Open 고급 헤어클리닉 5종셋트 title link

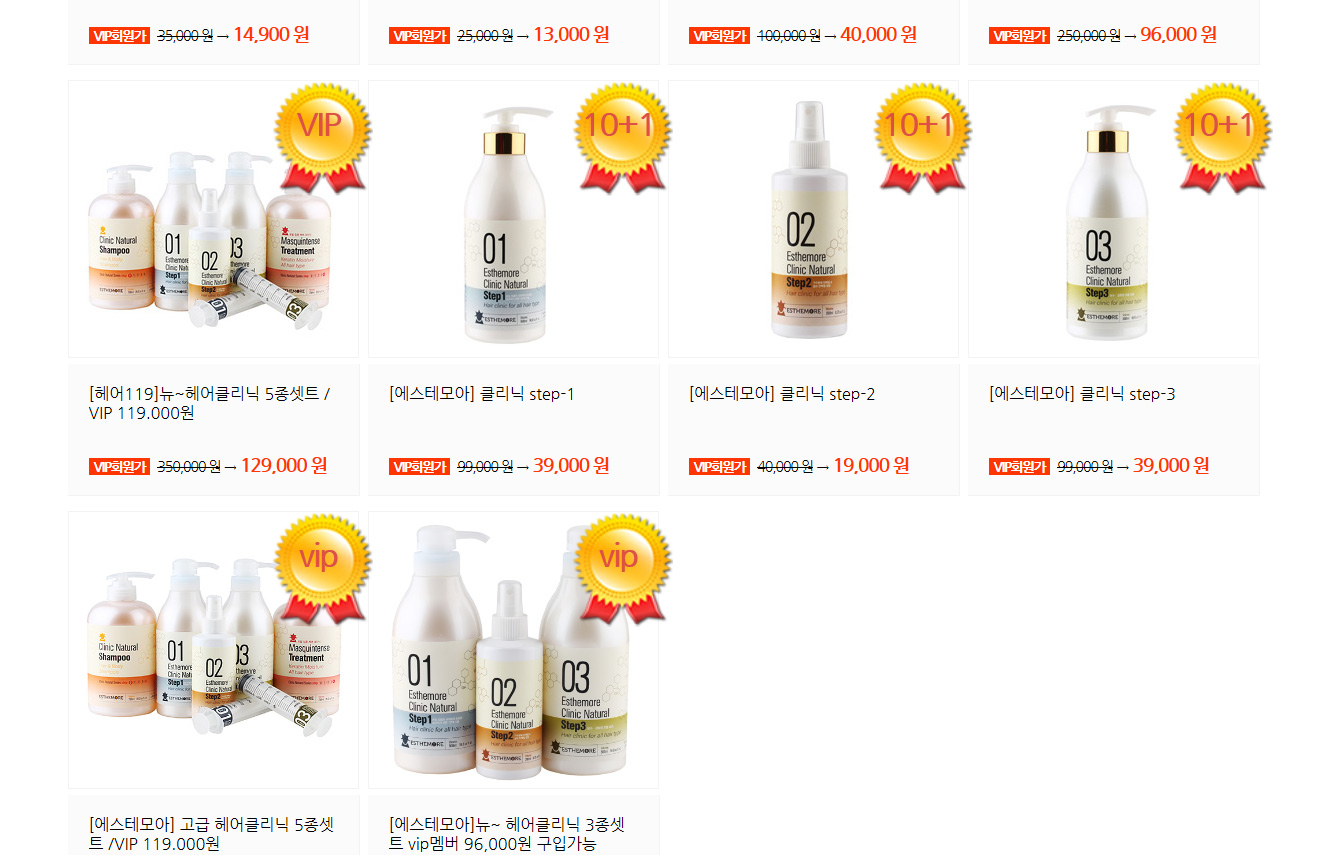(211, 834)
